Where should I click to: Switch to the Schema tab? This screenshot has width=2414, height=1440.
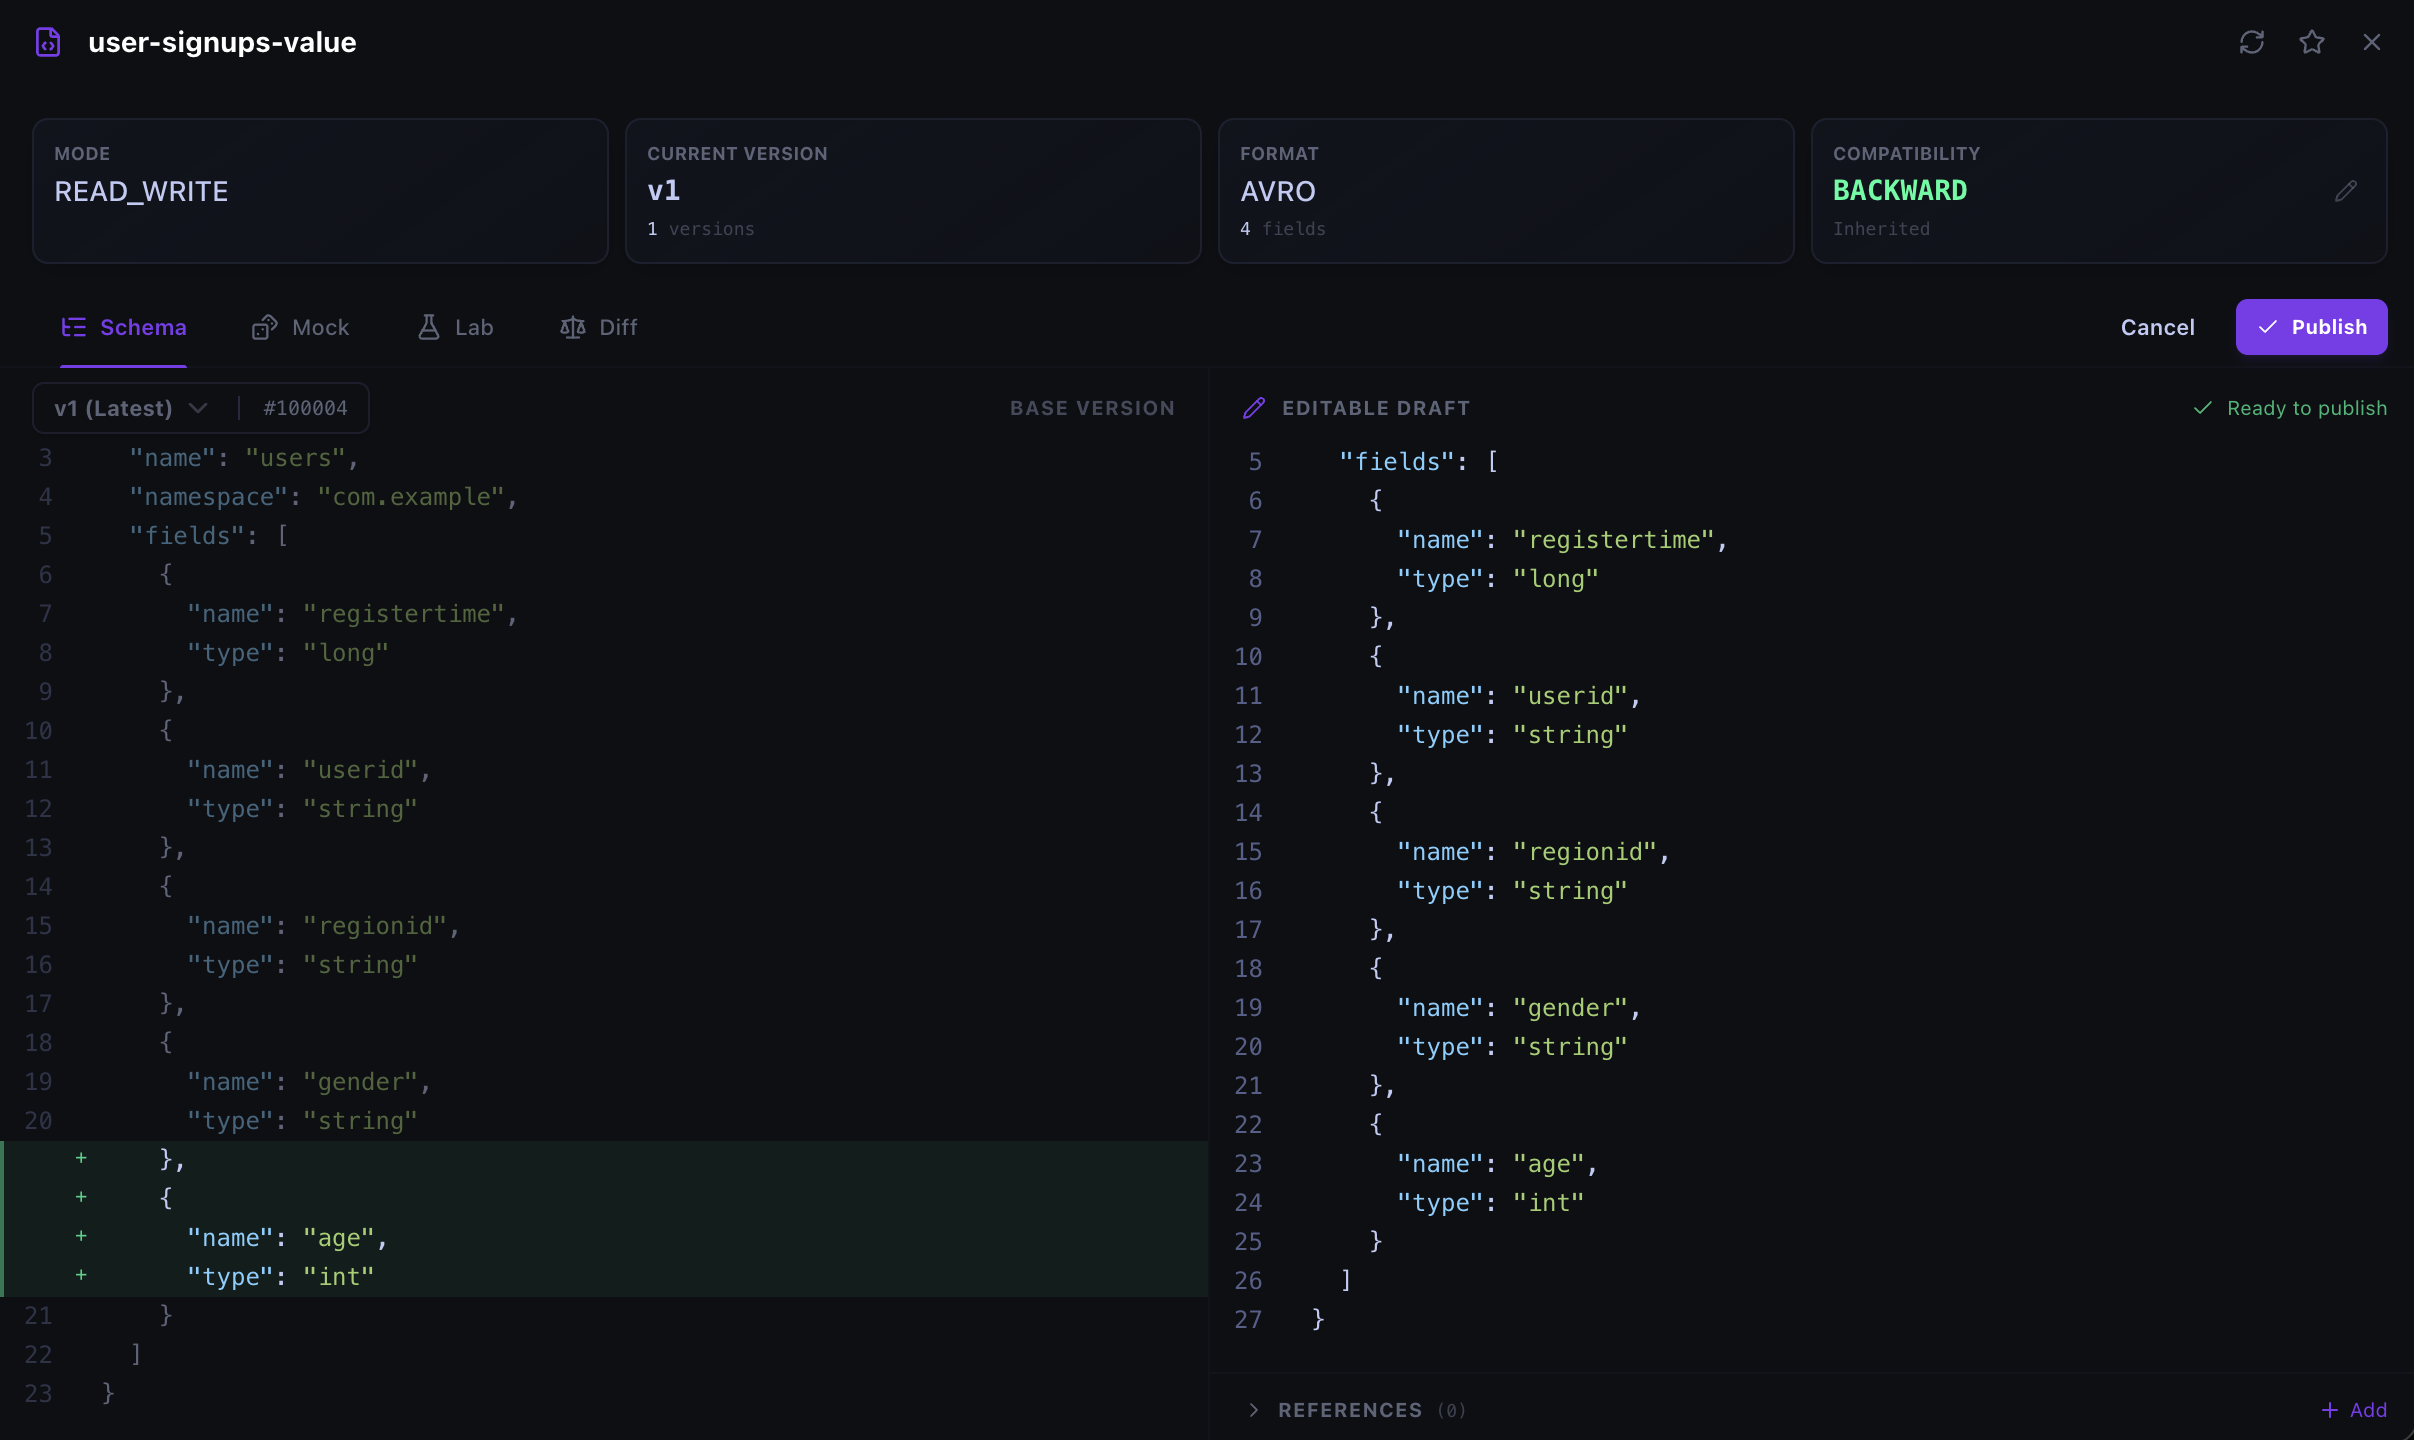123,327
